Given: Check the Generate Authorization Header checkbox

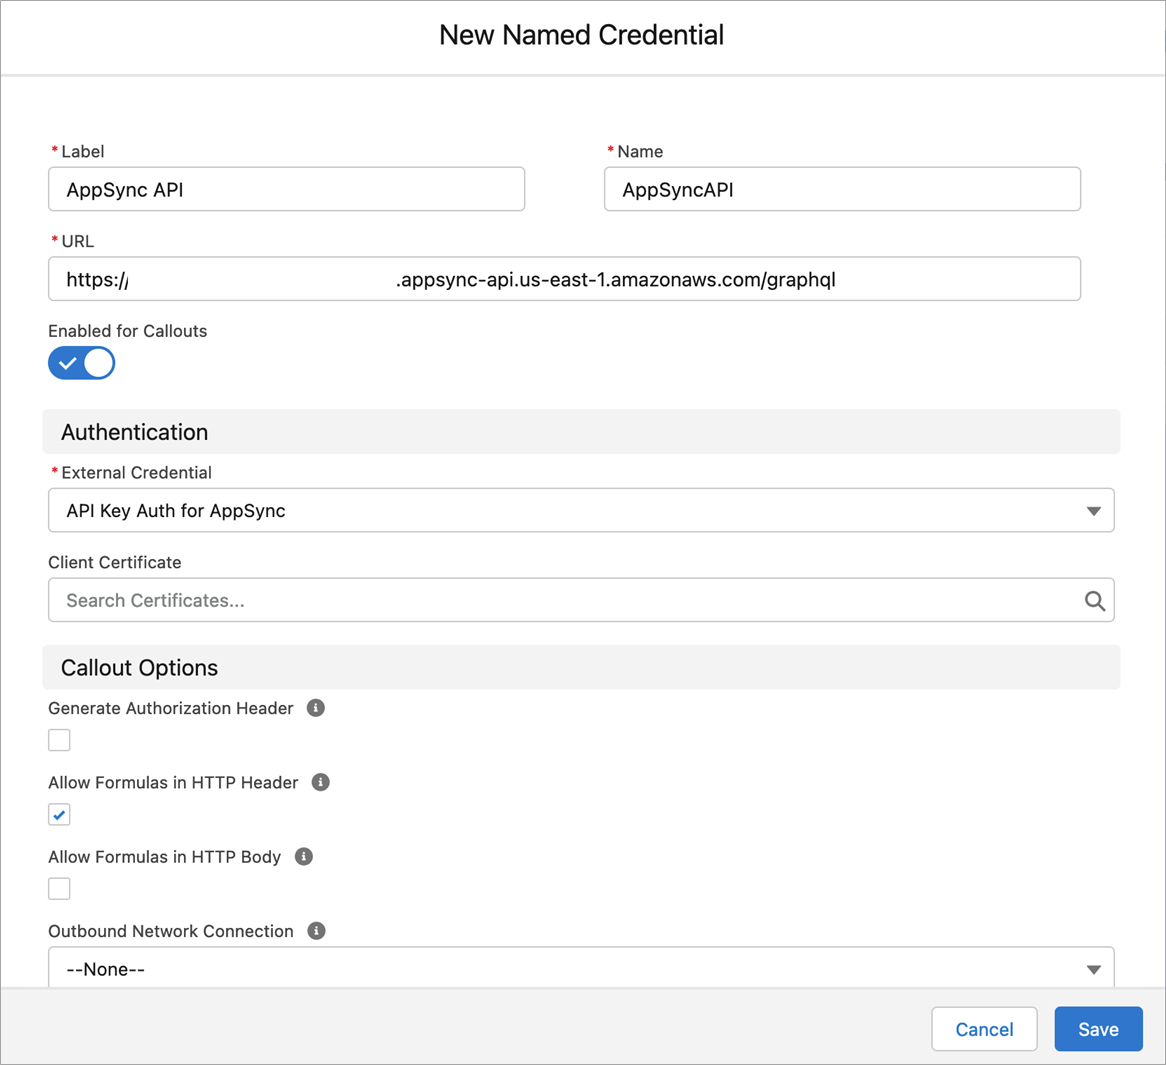Looking at the screenshot, I should click(59, 740).
